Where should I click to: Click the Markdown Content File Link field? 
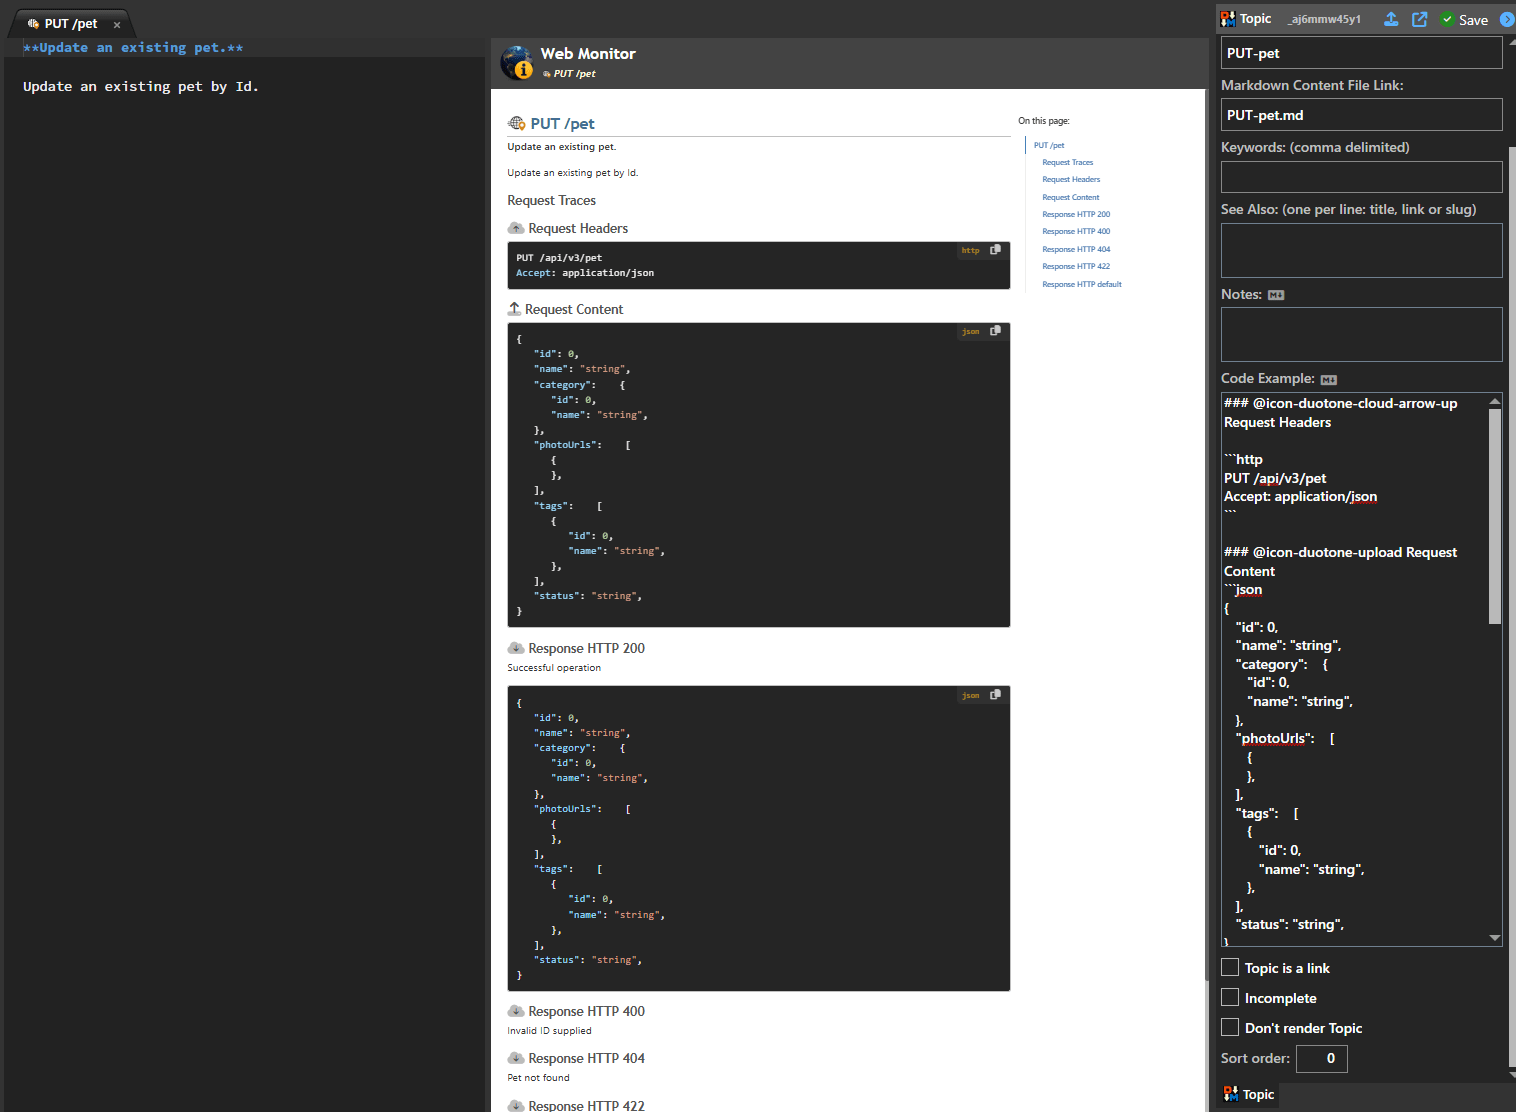[x=1361, y=115]
